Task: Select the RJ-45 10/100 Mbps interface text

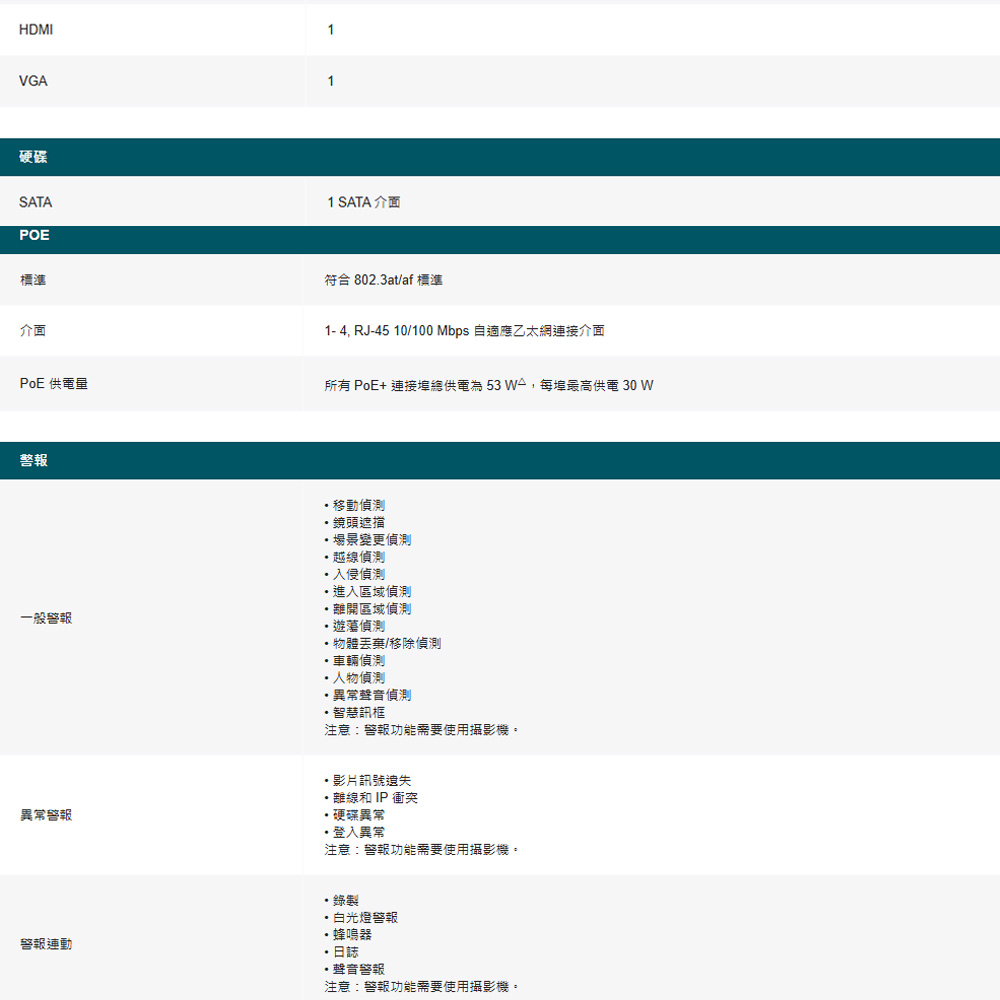Action: pyautogui.click(x=465, y=330)
